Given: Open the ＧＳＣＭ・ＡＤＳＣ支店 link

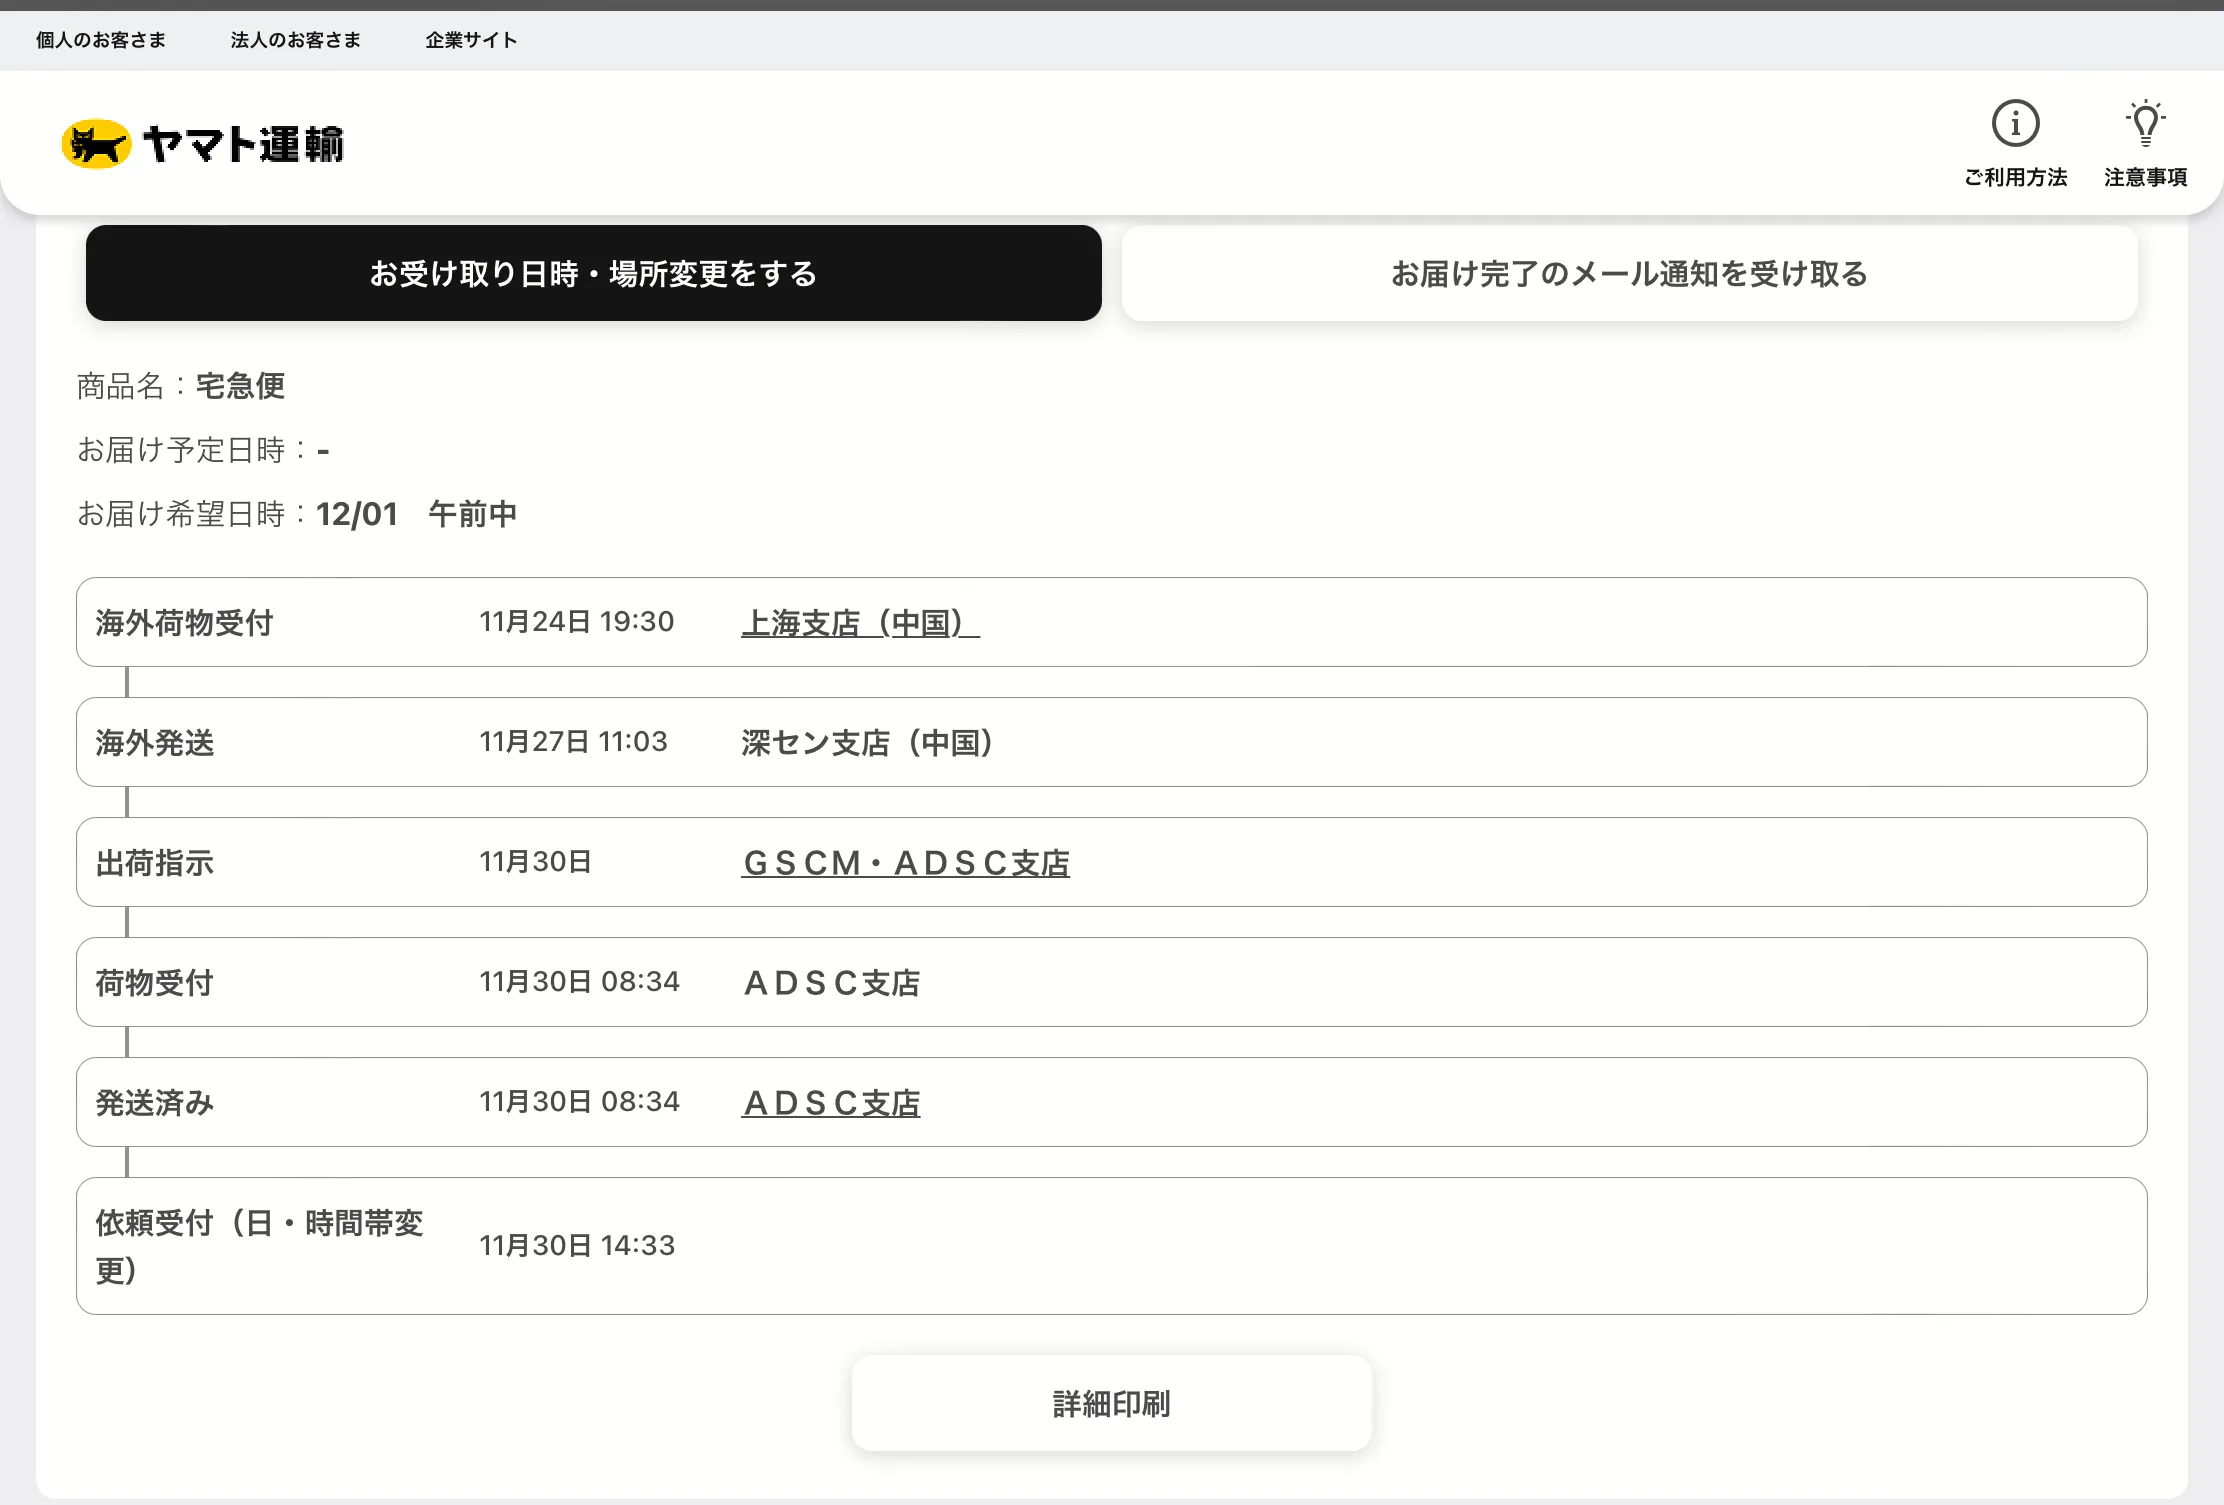Looking at the screenshot, I should click(x=905, y=863).
